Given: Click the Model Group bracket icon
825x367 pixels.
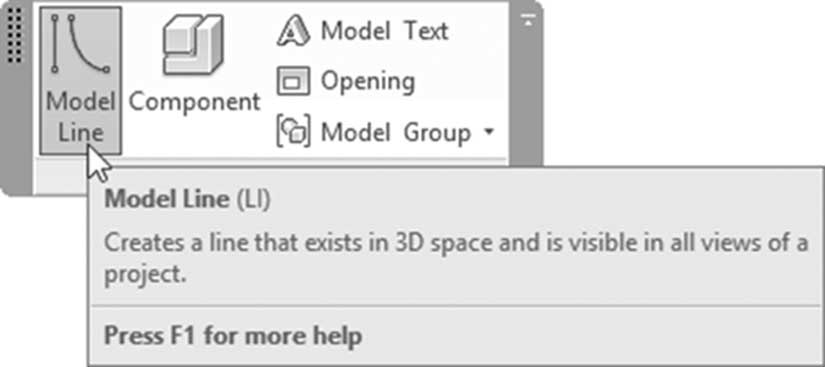Looking at the screenshot, I should tap(293, 131).
